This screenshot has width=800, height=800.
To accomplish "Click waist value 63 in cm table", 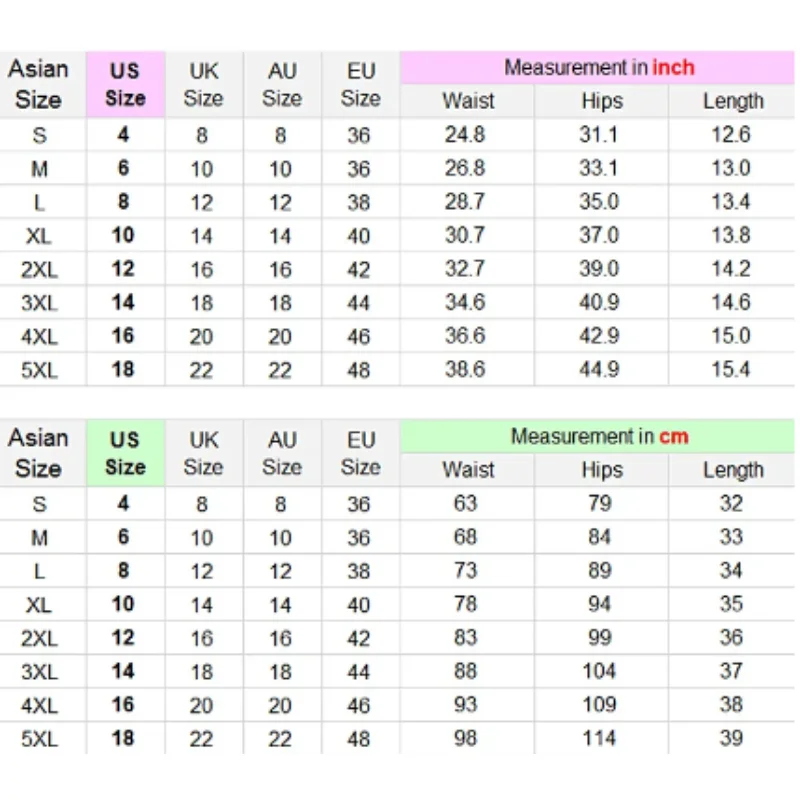I will point(465,503).
